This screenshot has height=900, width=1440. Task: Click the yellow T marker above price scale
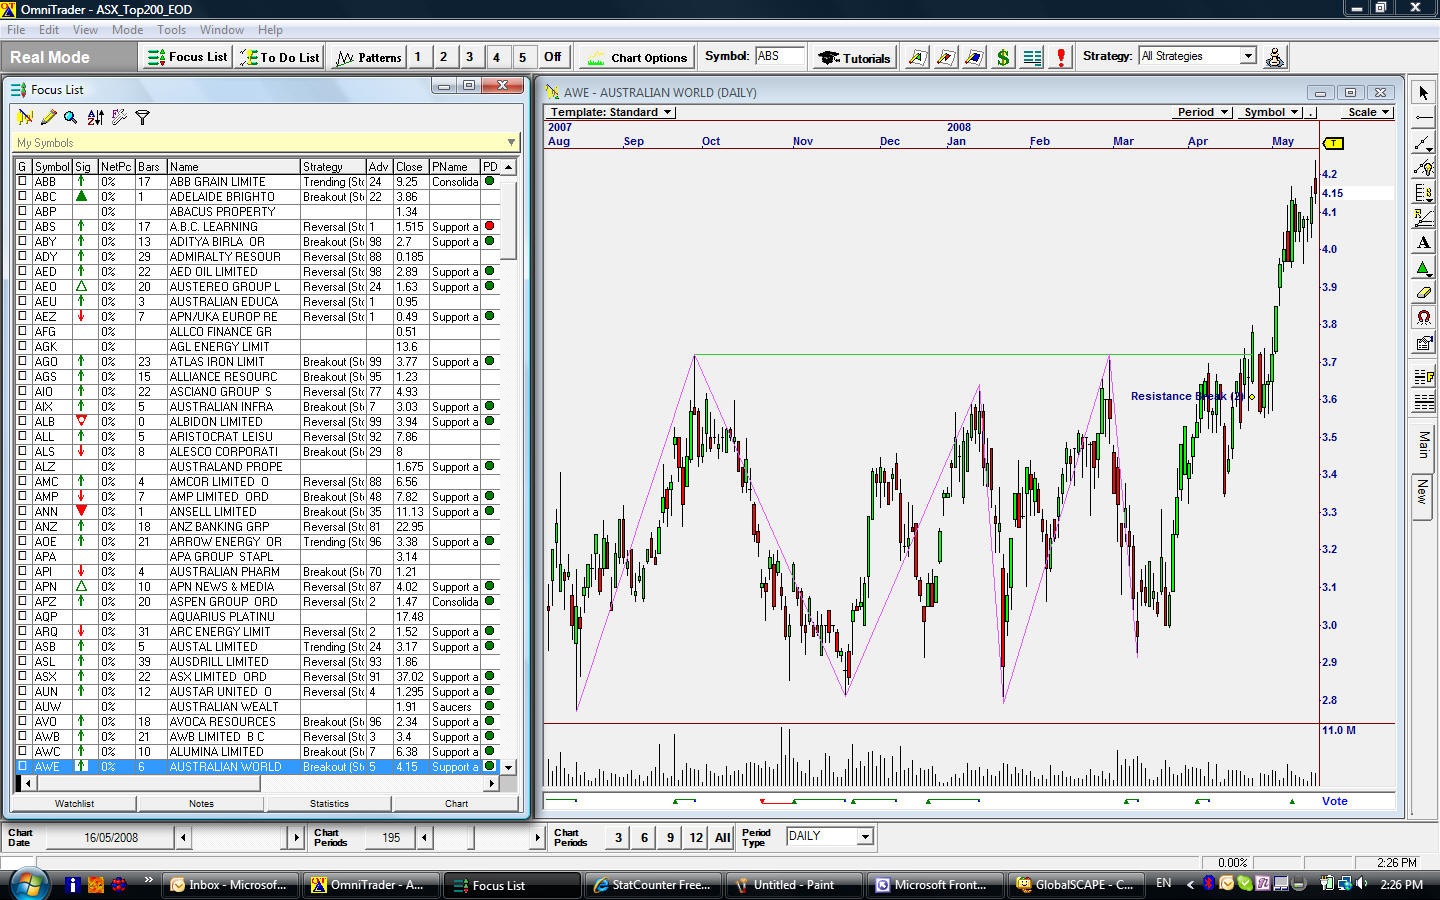pyautogui.click(x=1333, y=143)
